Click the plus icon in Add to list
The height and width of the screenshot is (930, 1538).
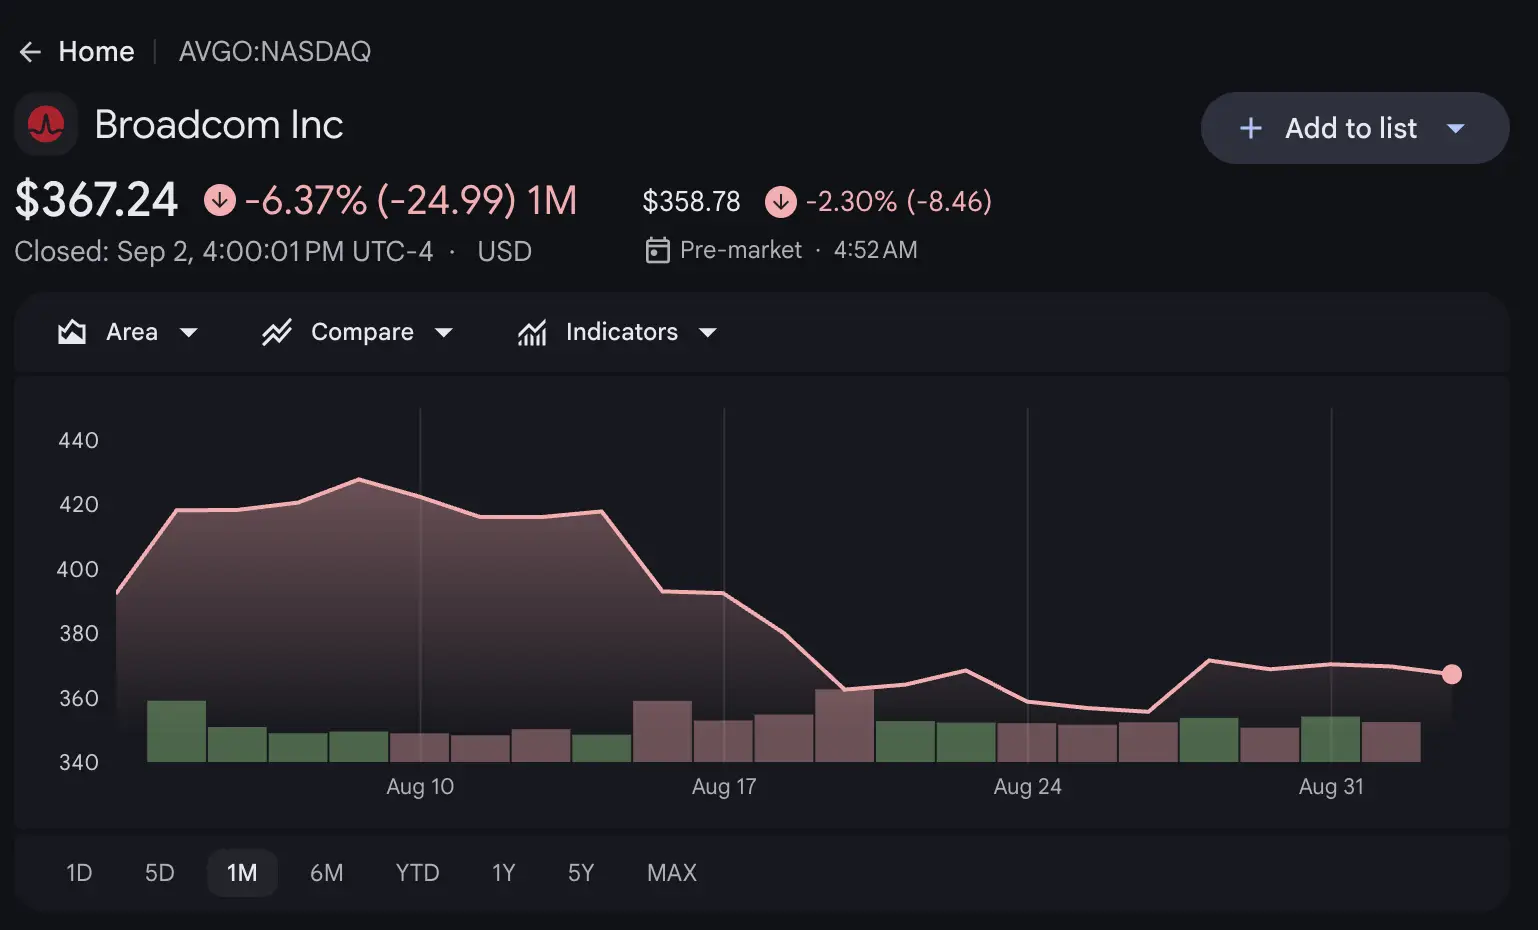tap(1250, 128)
